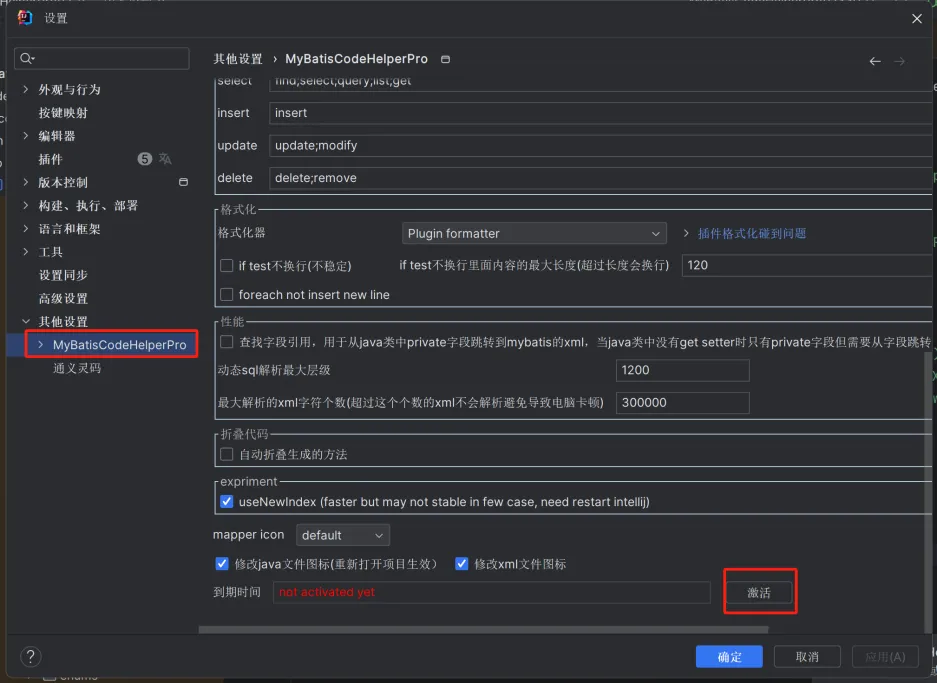Screen dimensions: 937x683
Task: Select 按键映射 in the settings tree
Action: [63, 113]
